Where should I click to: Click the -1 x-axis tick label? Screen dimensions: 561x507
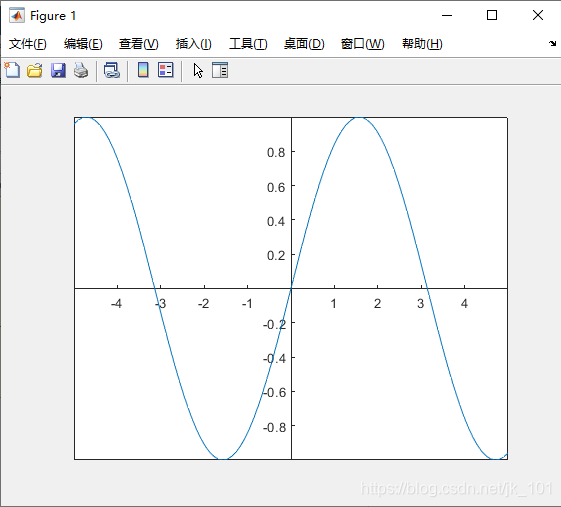point(247,304)
